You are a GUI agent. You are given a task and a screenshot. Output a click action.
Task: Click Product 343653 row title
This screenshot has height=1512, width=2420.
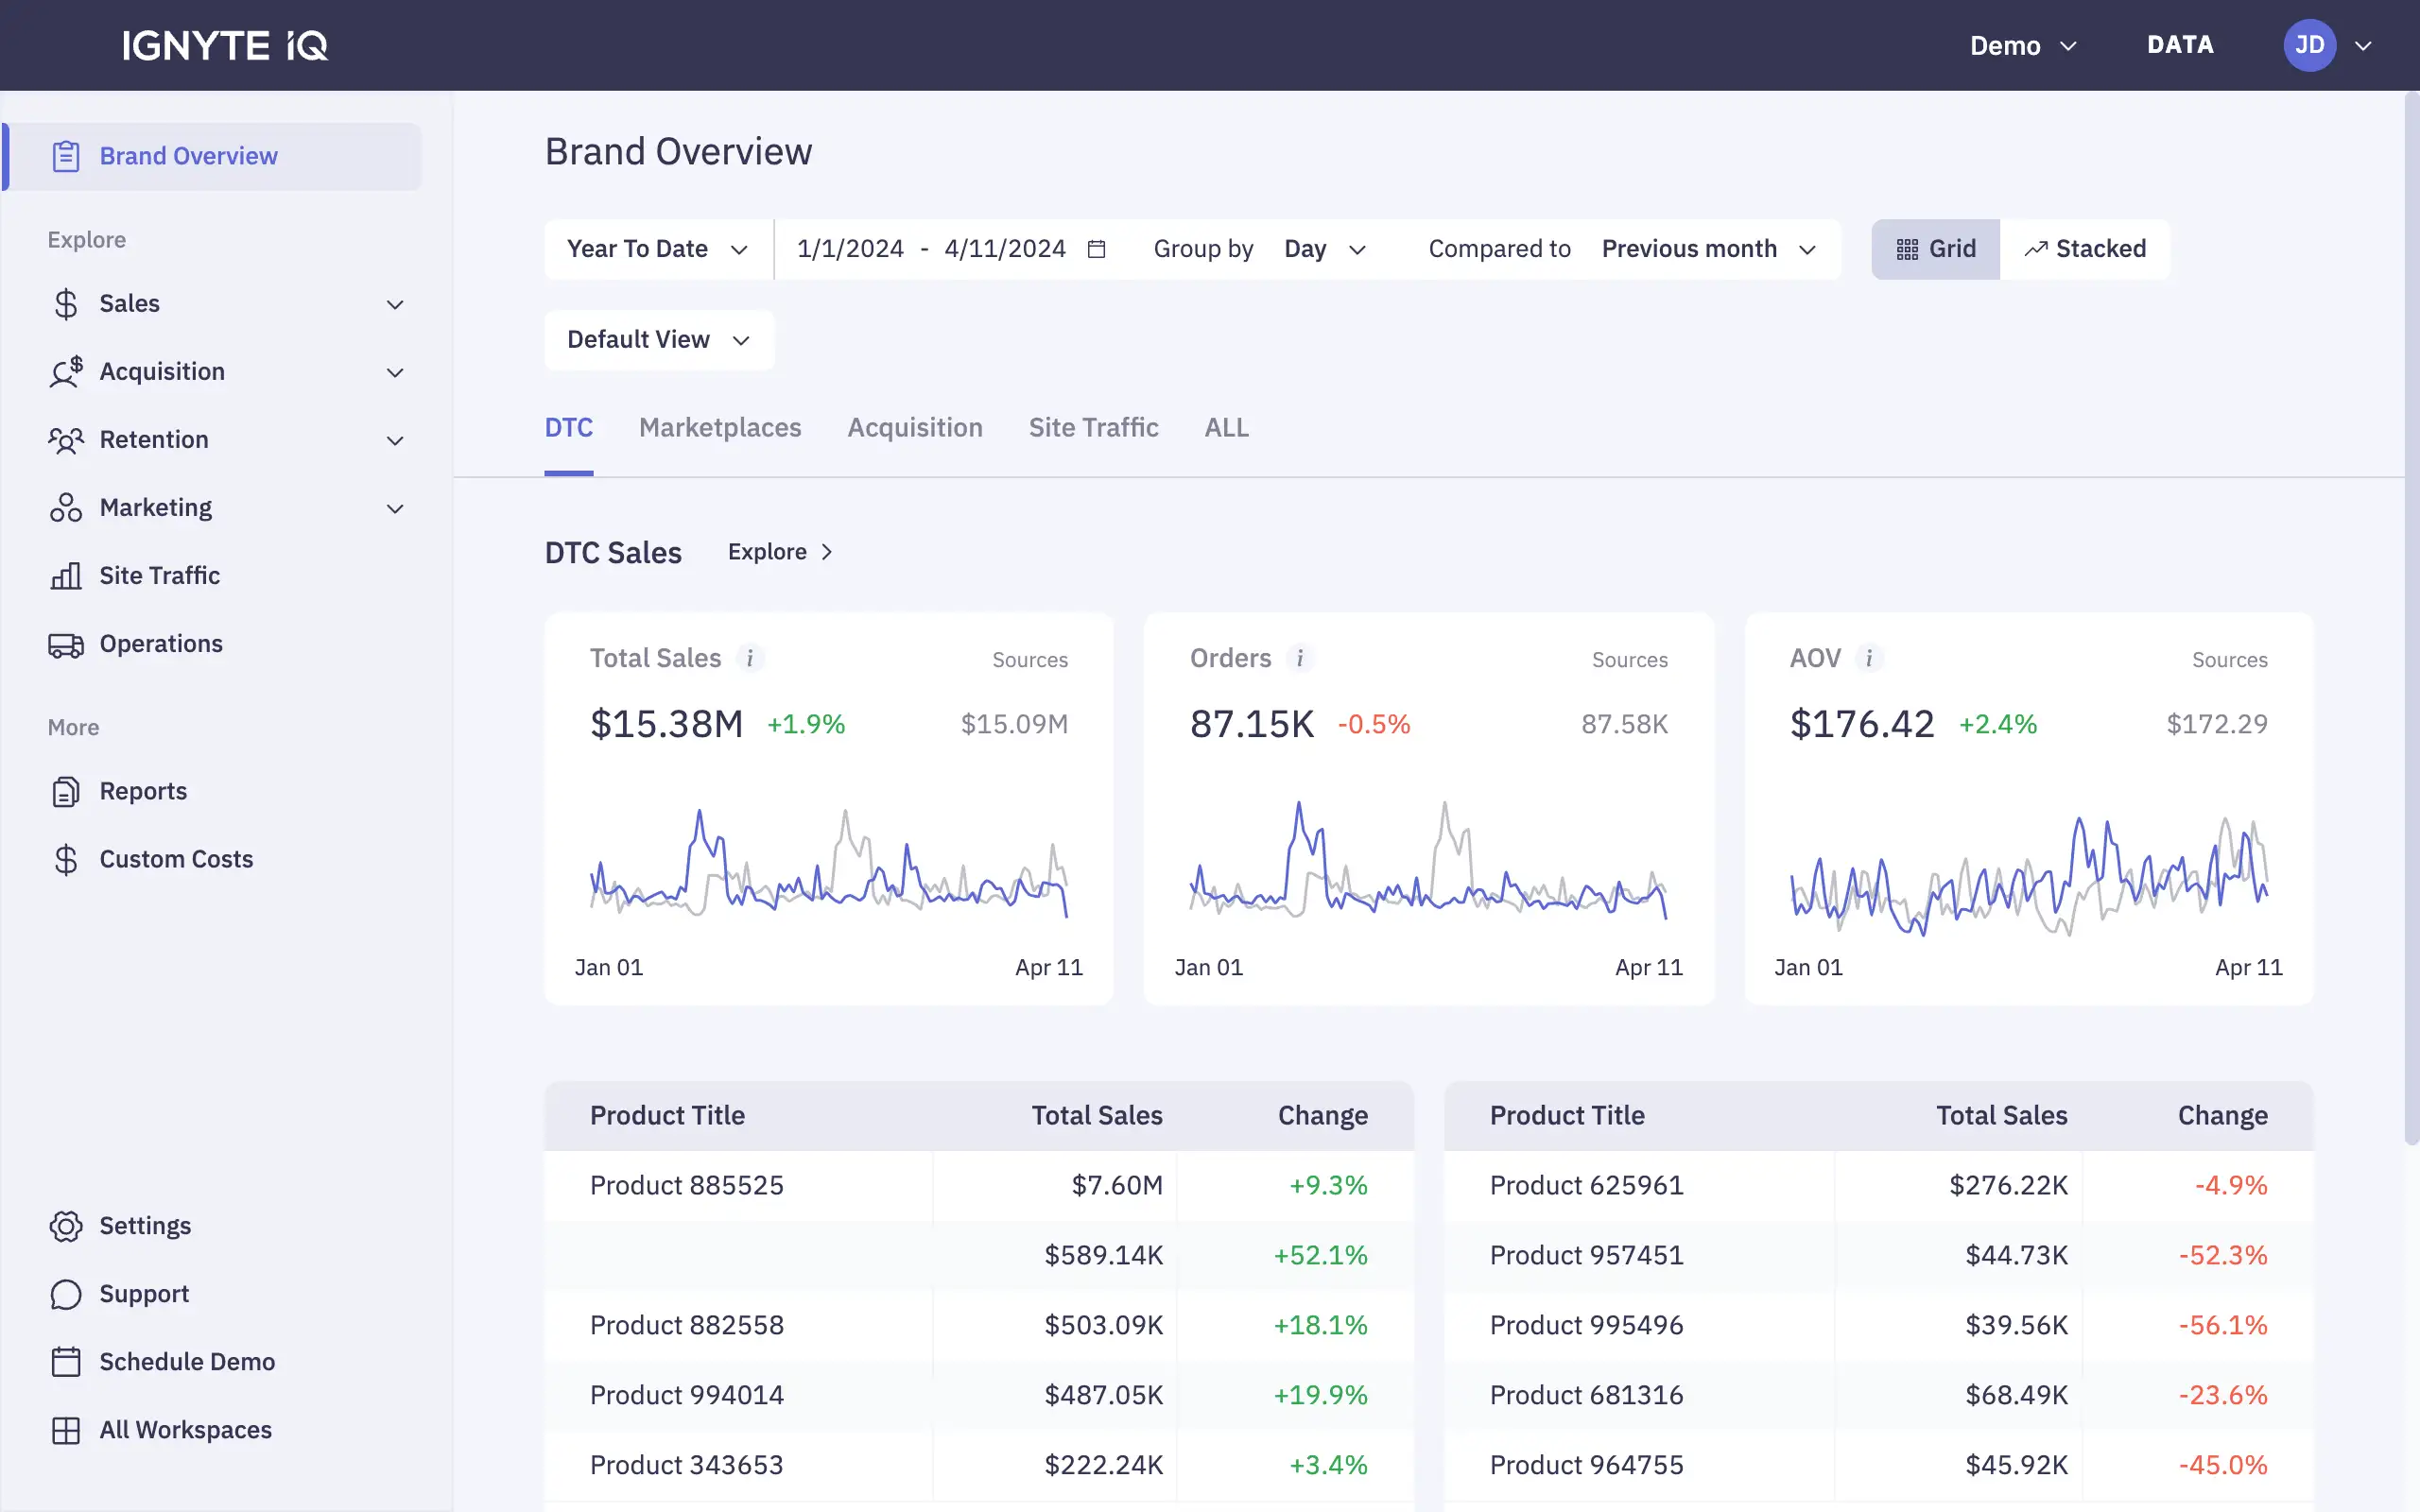[x=687, y=1466]
